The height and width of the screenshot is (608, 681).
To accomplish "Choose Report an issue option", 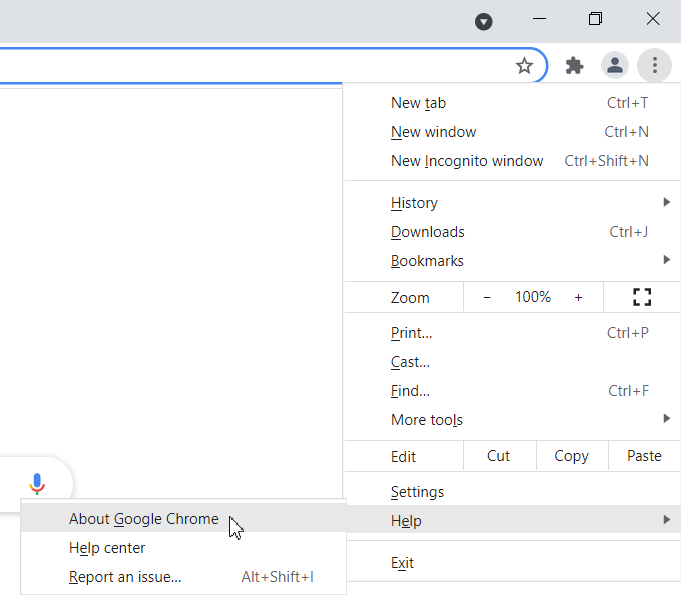I will pos(125,577).
